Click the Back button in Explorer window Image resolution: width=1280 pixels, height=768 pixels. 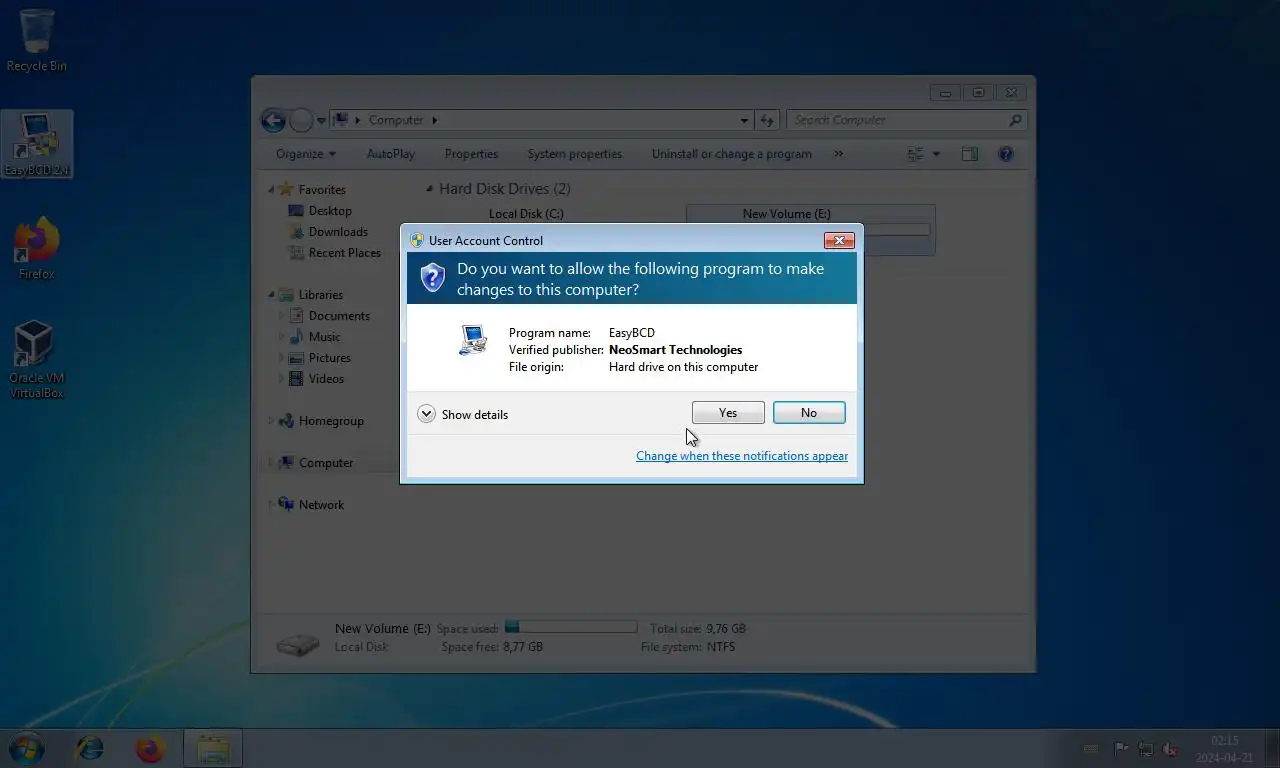click(x=273, y=120)
